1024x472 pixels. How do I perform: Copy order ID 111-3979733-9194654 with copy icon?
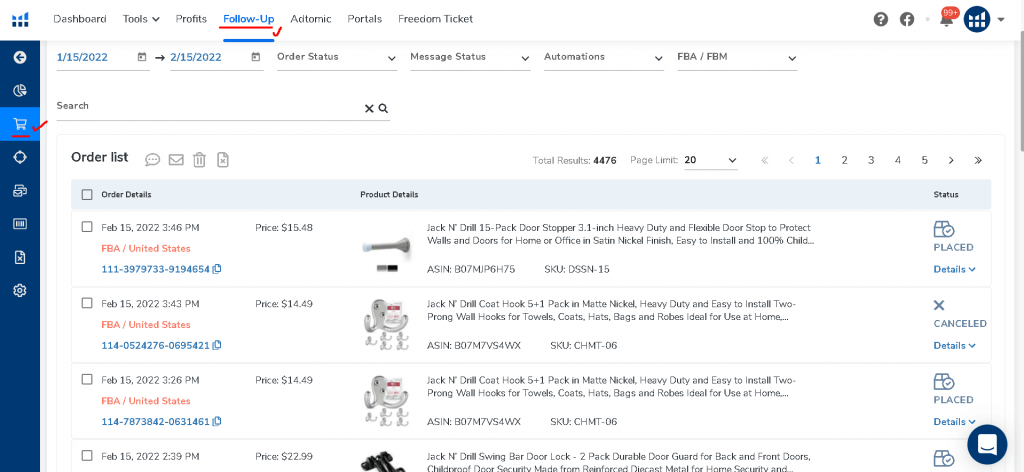[217, 269]
